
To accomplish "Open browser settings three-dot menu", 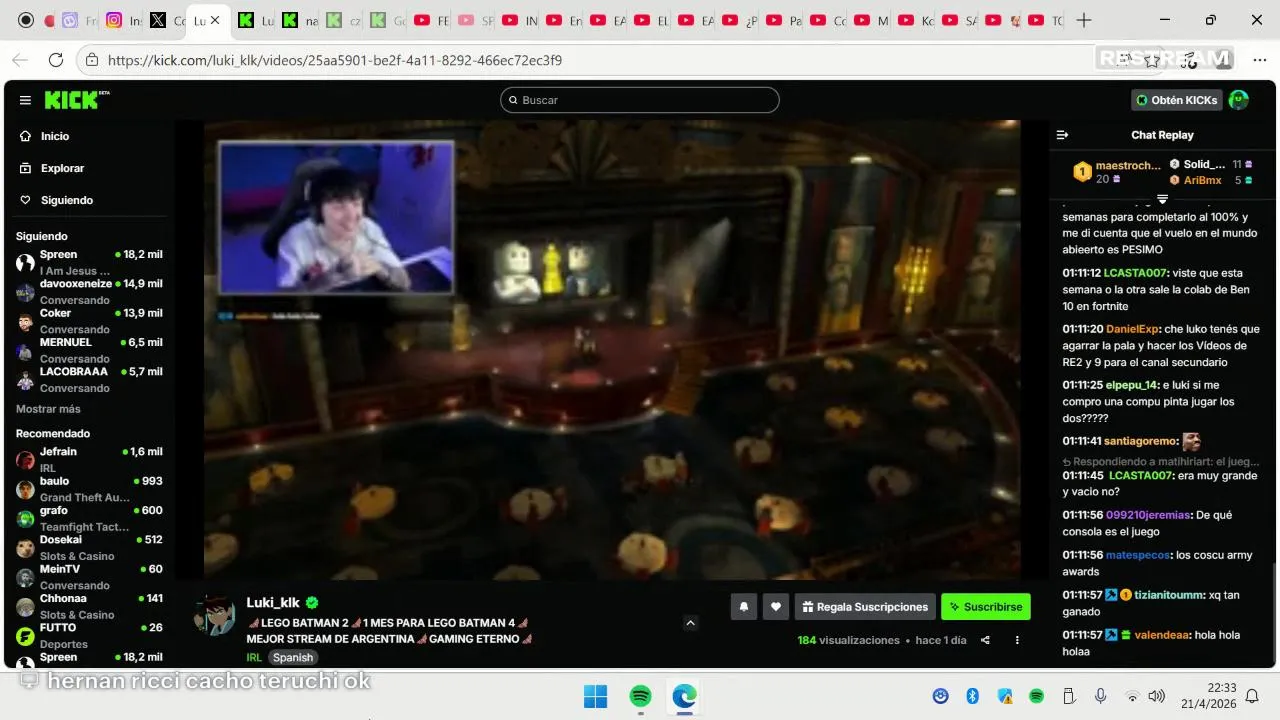I will [x=1259, y=60].
